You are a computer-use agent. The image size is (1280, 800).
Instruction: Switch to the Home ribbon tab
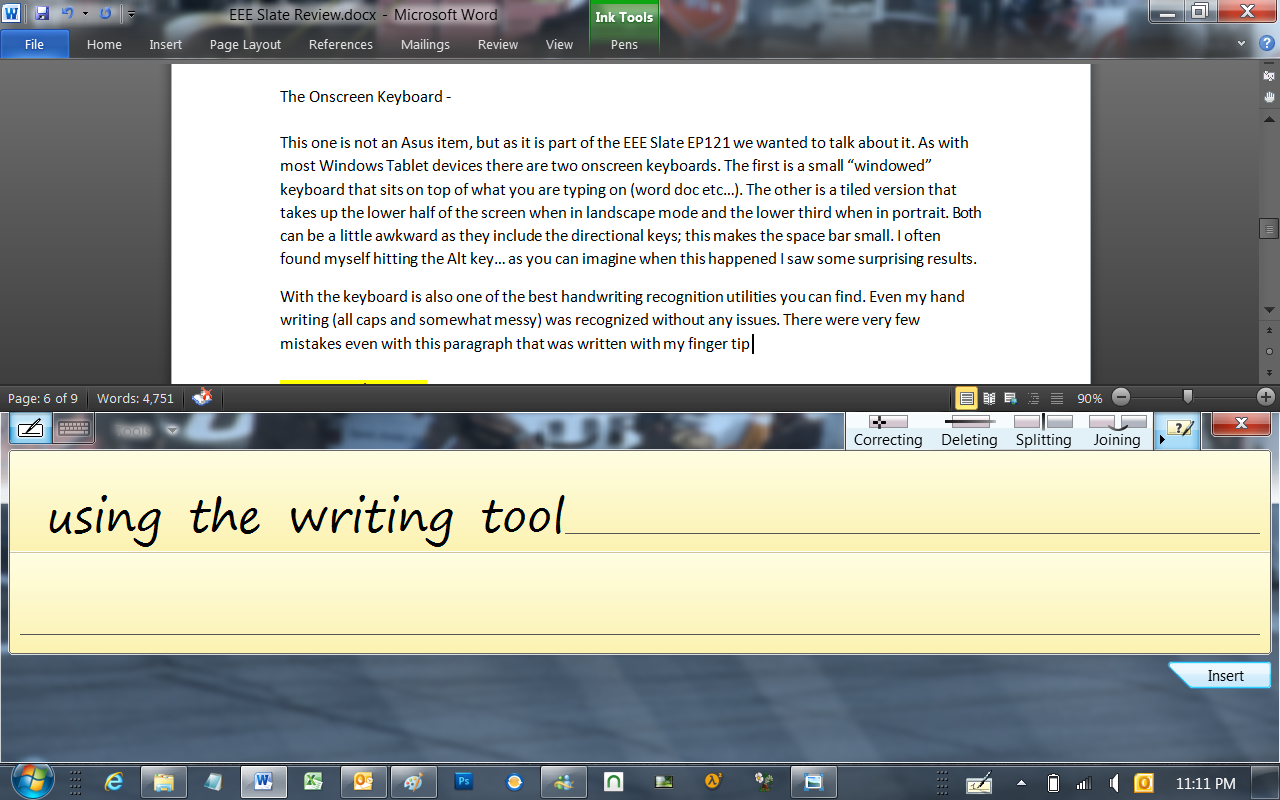click(x=104, y=44)
